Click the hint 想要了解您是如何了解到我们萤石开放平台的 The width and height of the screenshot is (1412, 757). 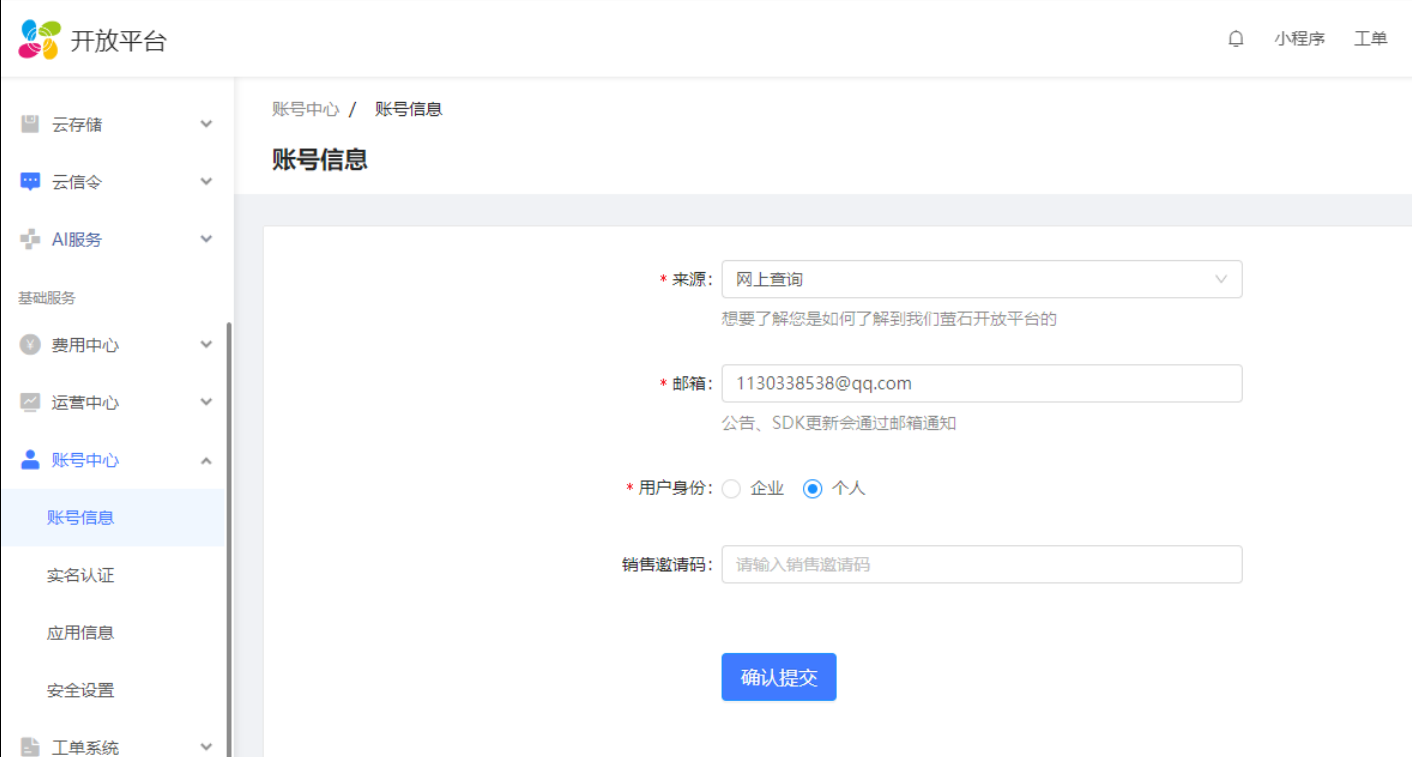889,319
